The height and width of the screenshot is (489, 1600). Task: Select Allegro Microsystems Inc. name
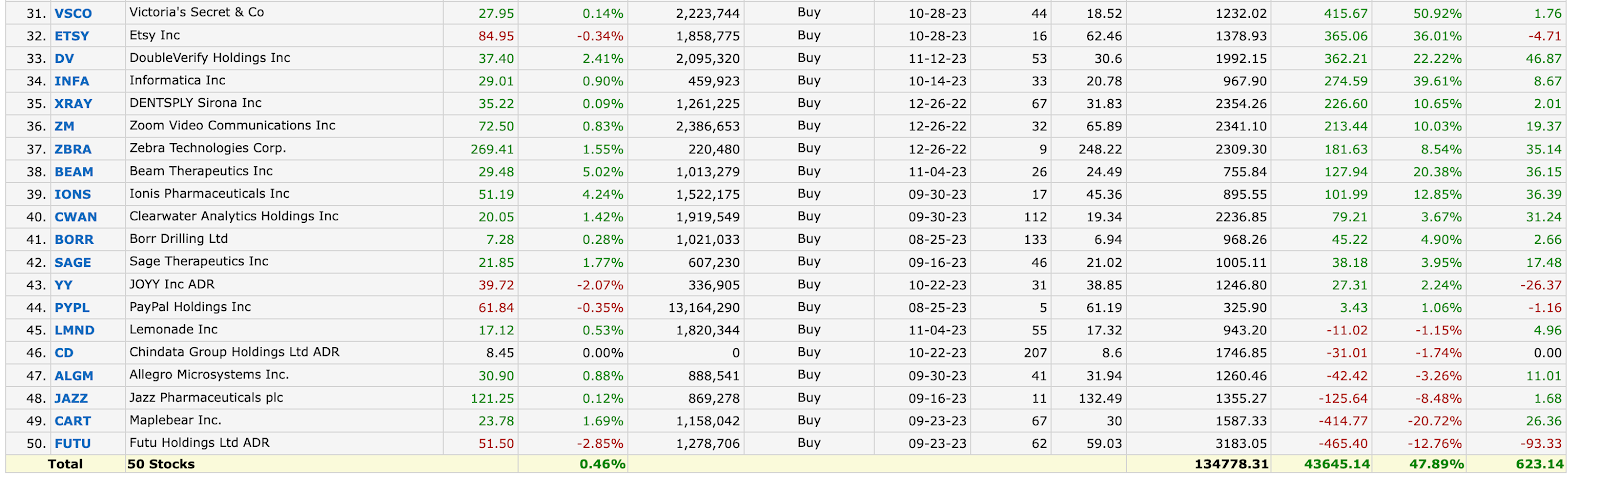point(209,375)
